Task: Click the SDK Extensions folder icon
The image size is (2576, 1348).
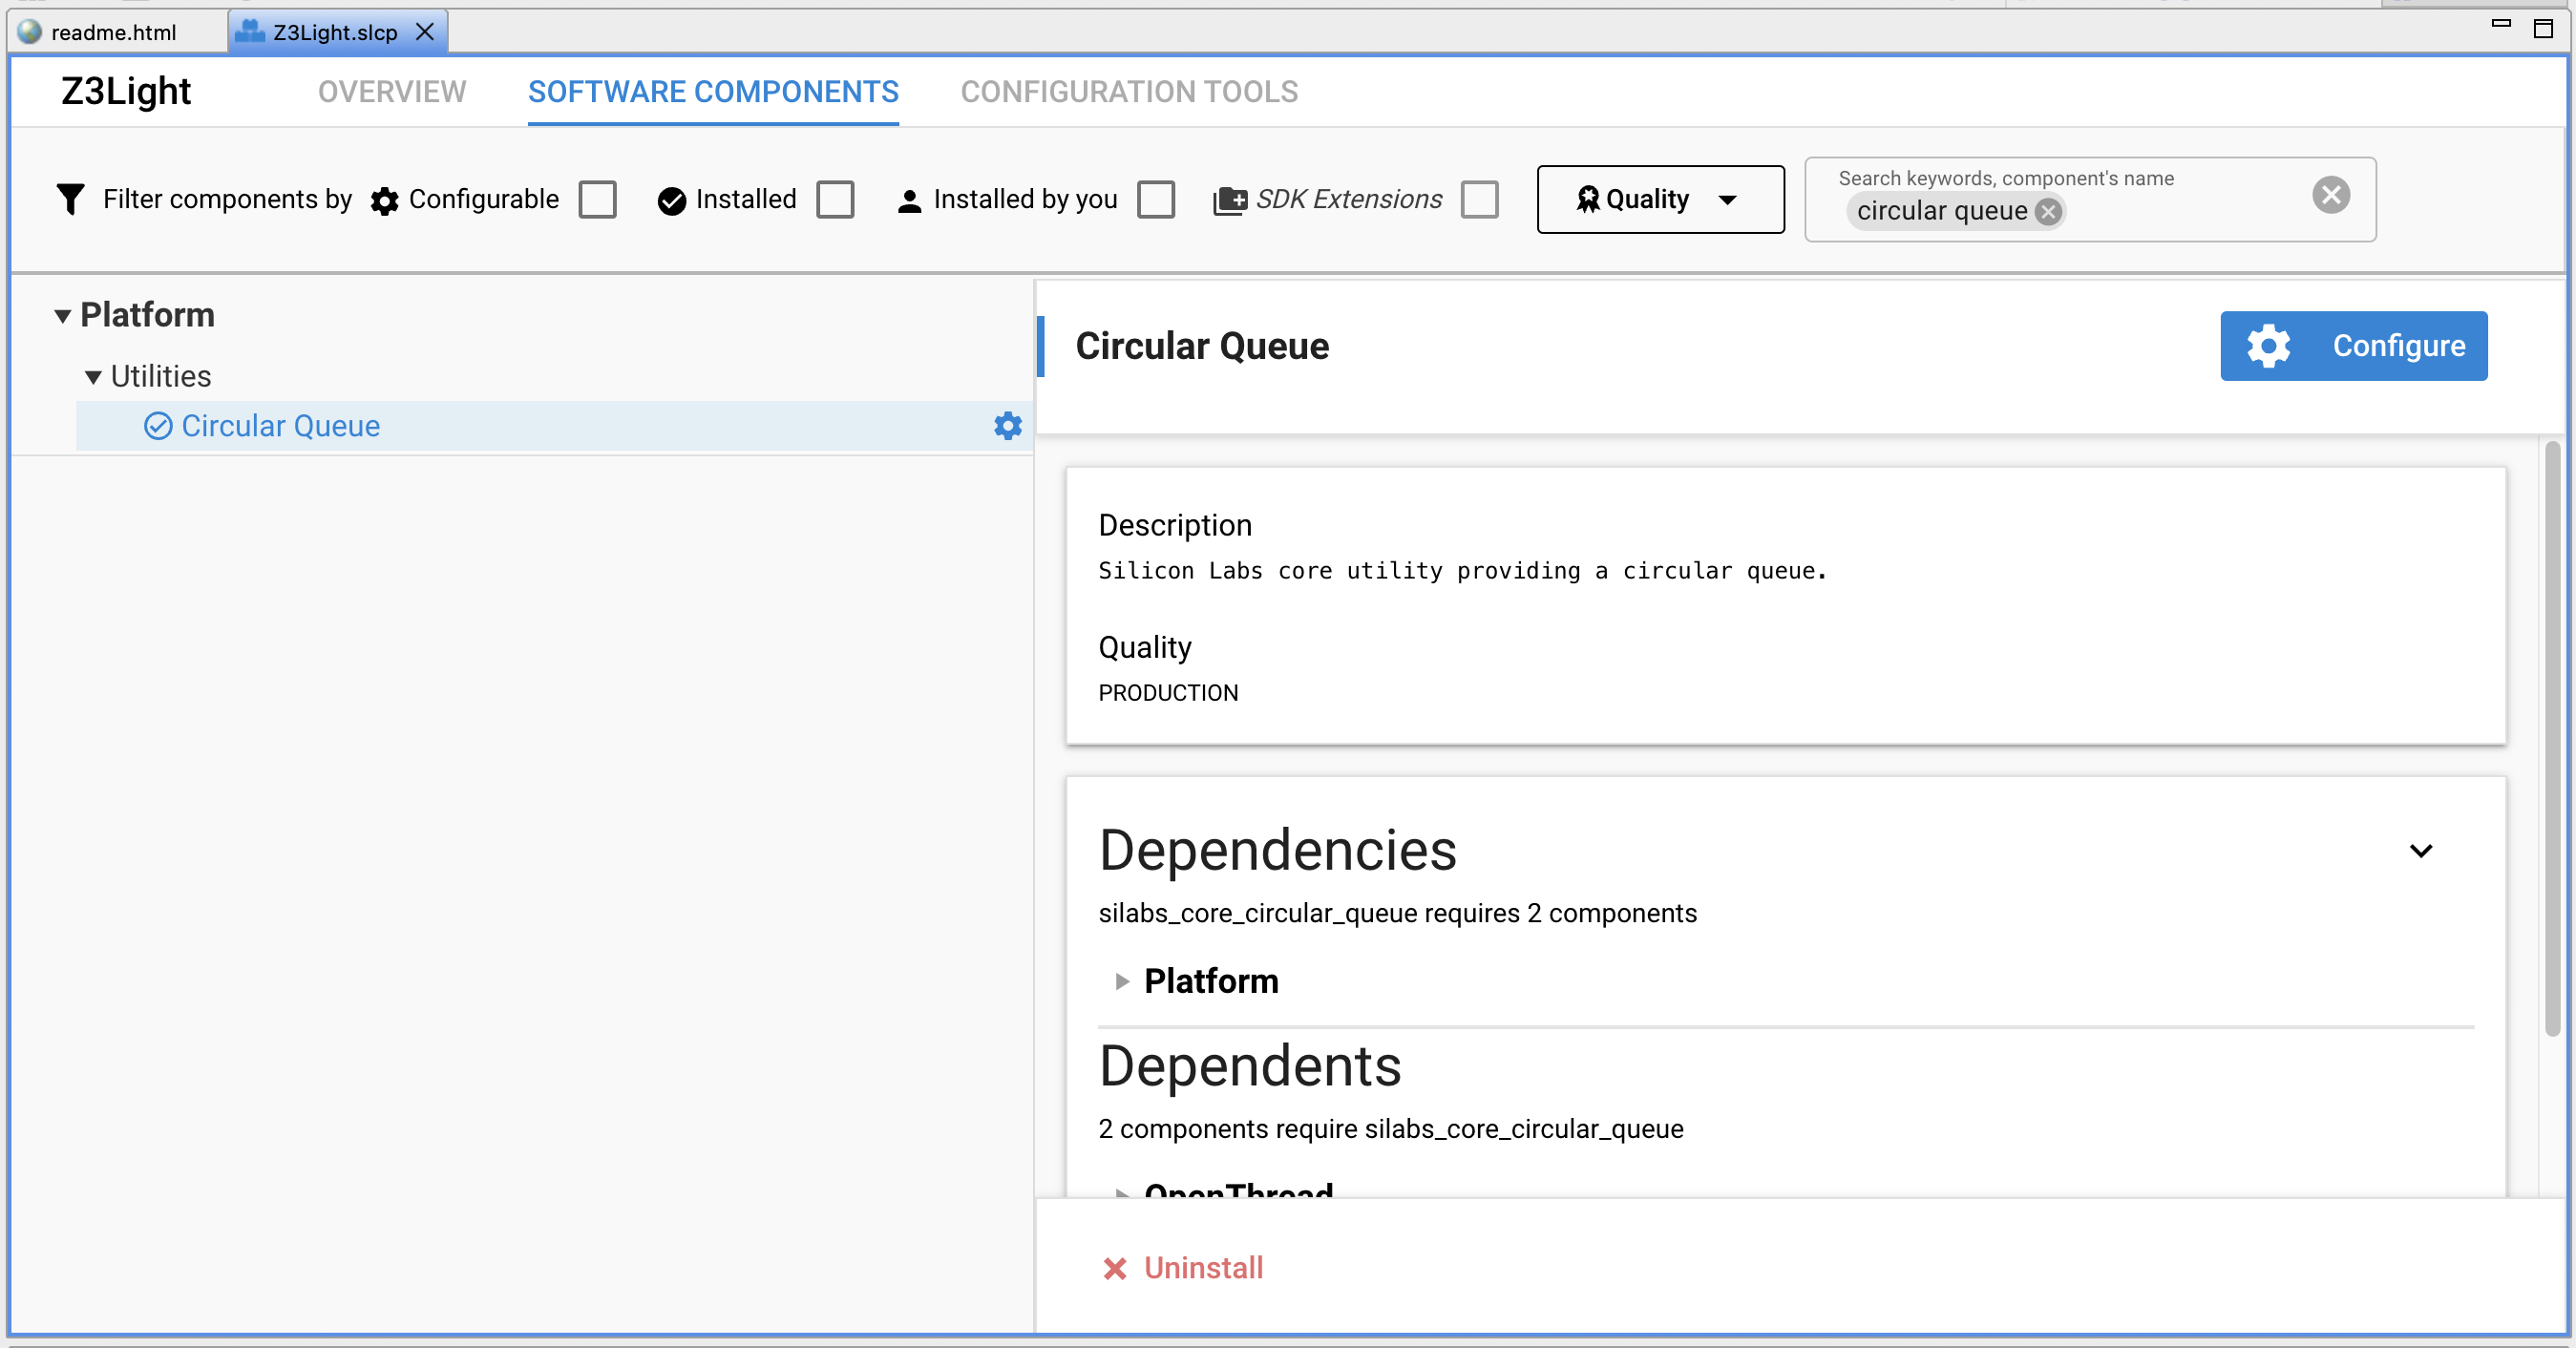Action: (x=1229, y=200)
